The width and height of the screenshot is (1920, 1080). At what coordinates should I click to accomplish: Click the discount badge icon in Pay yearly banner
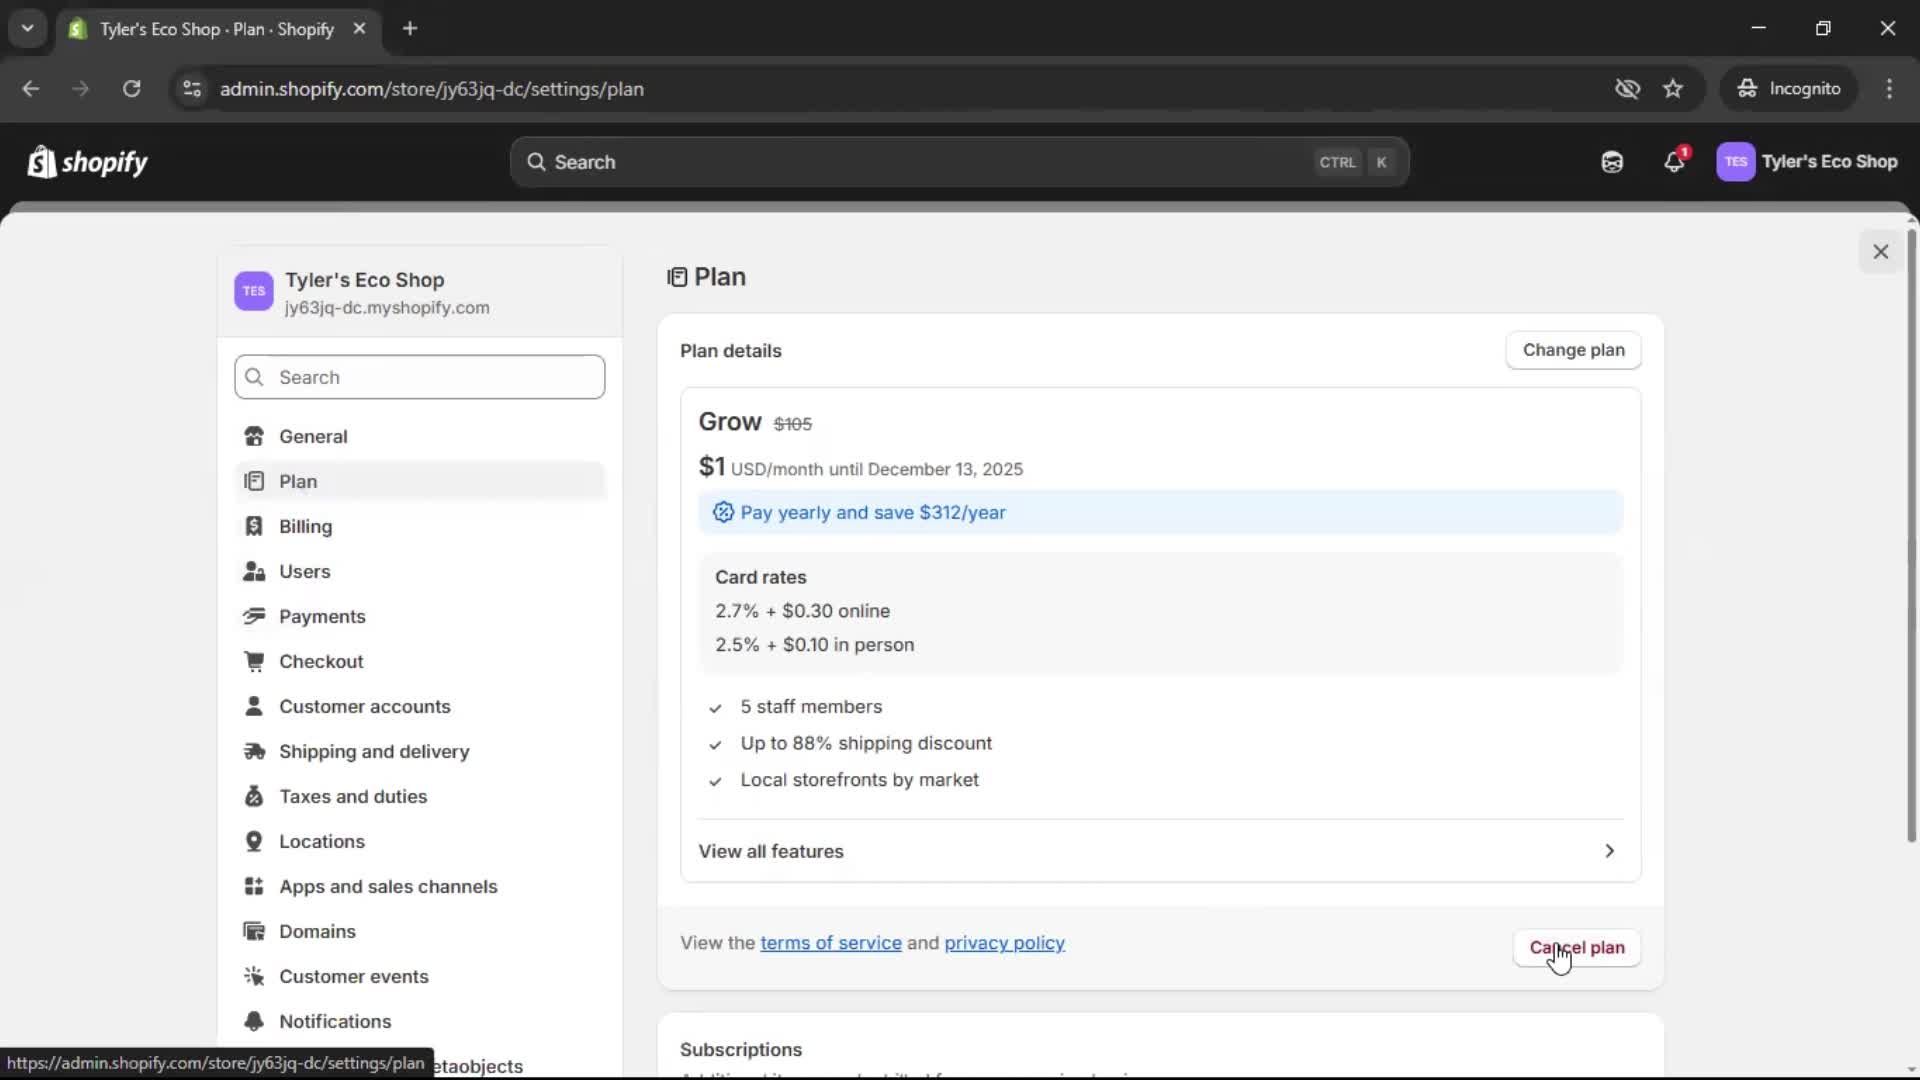click(723, 513)
